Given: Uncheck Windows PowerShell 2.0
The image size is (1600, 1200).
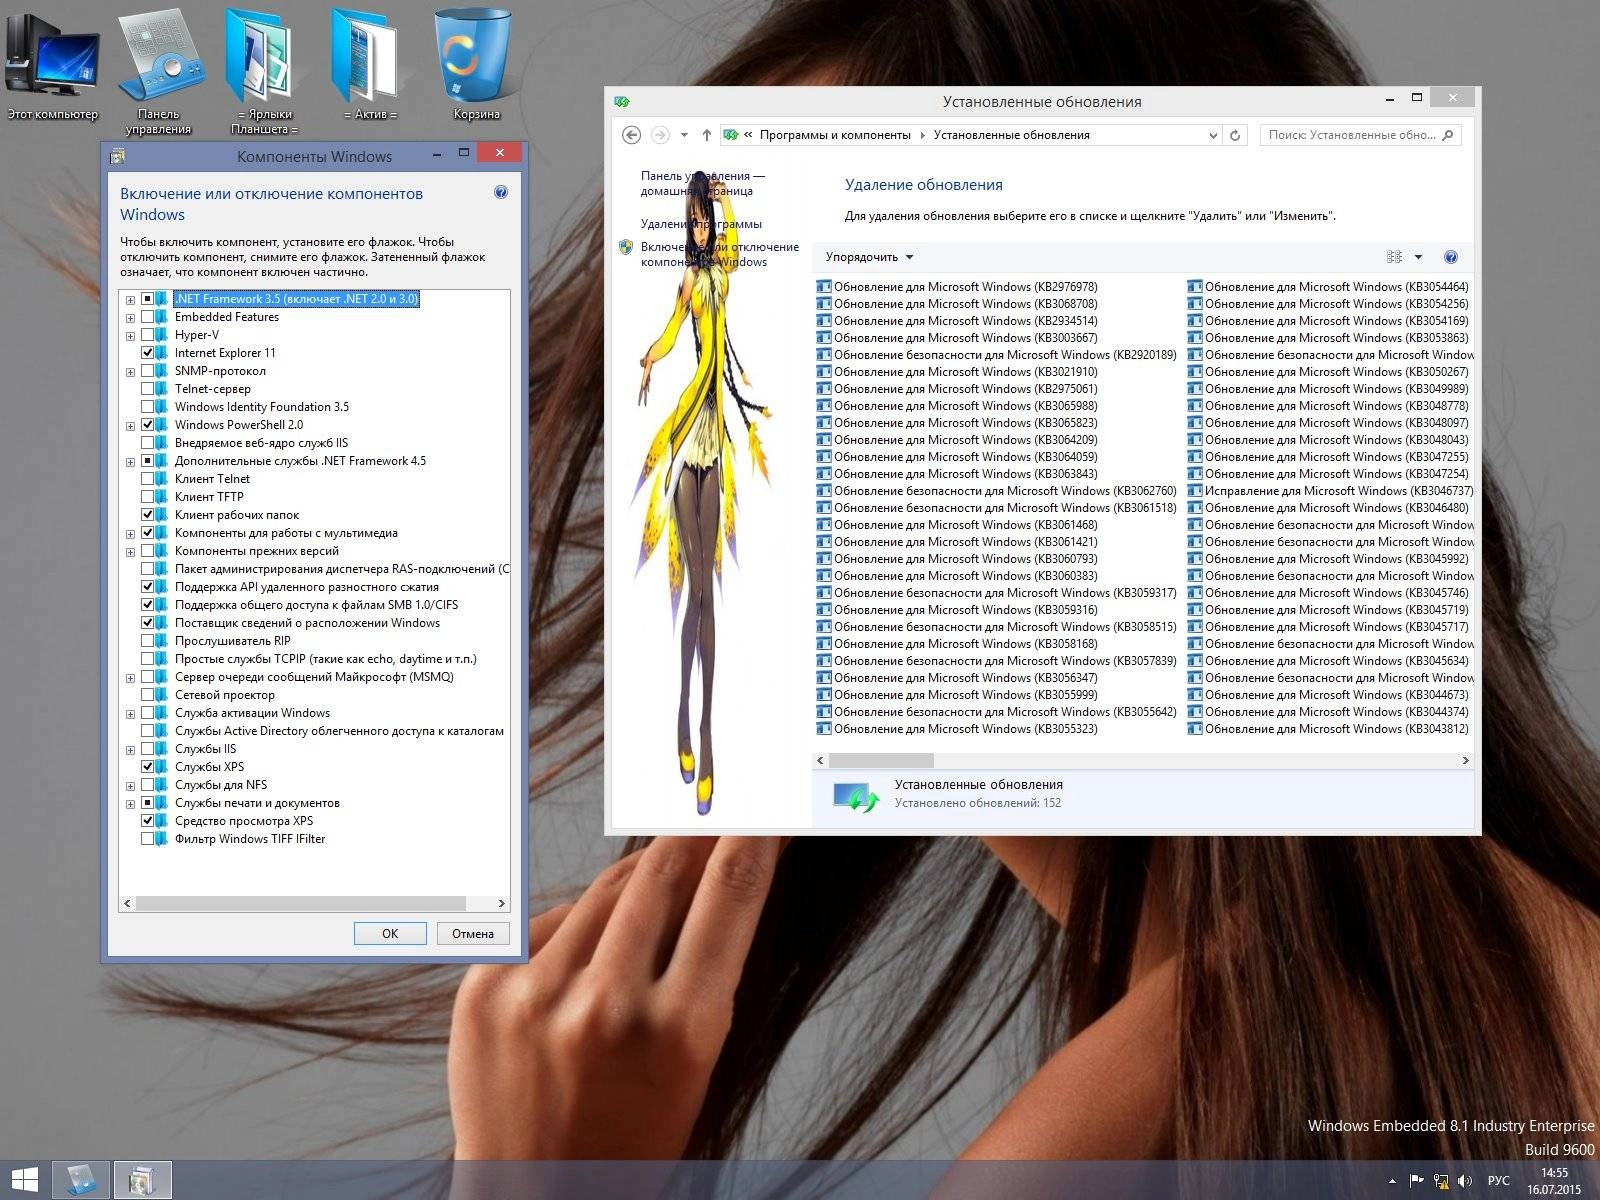Looking at the screenshot, I should 148,425.
